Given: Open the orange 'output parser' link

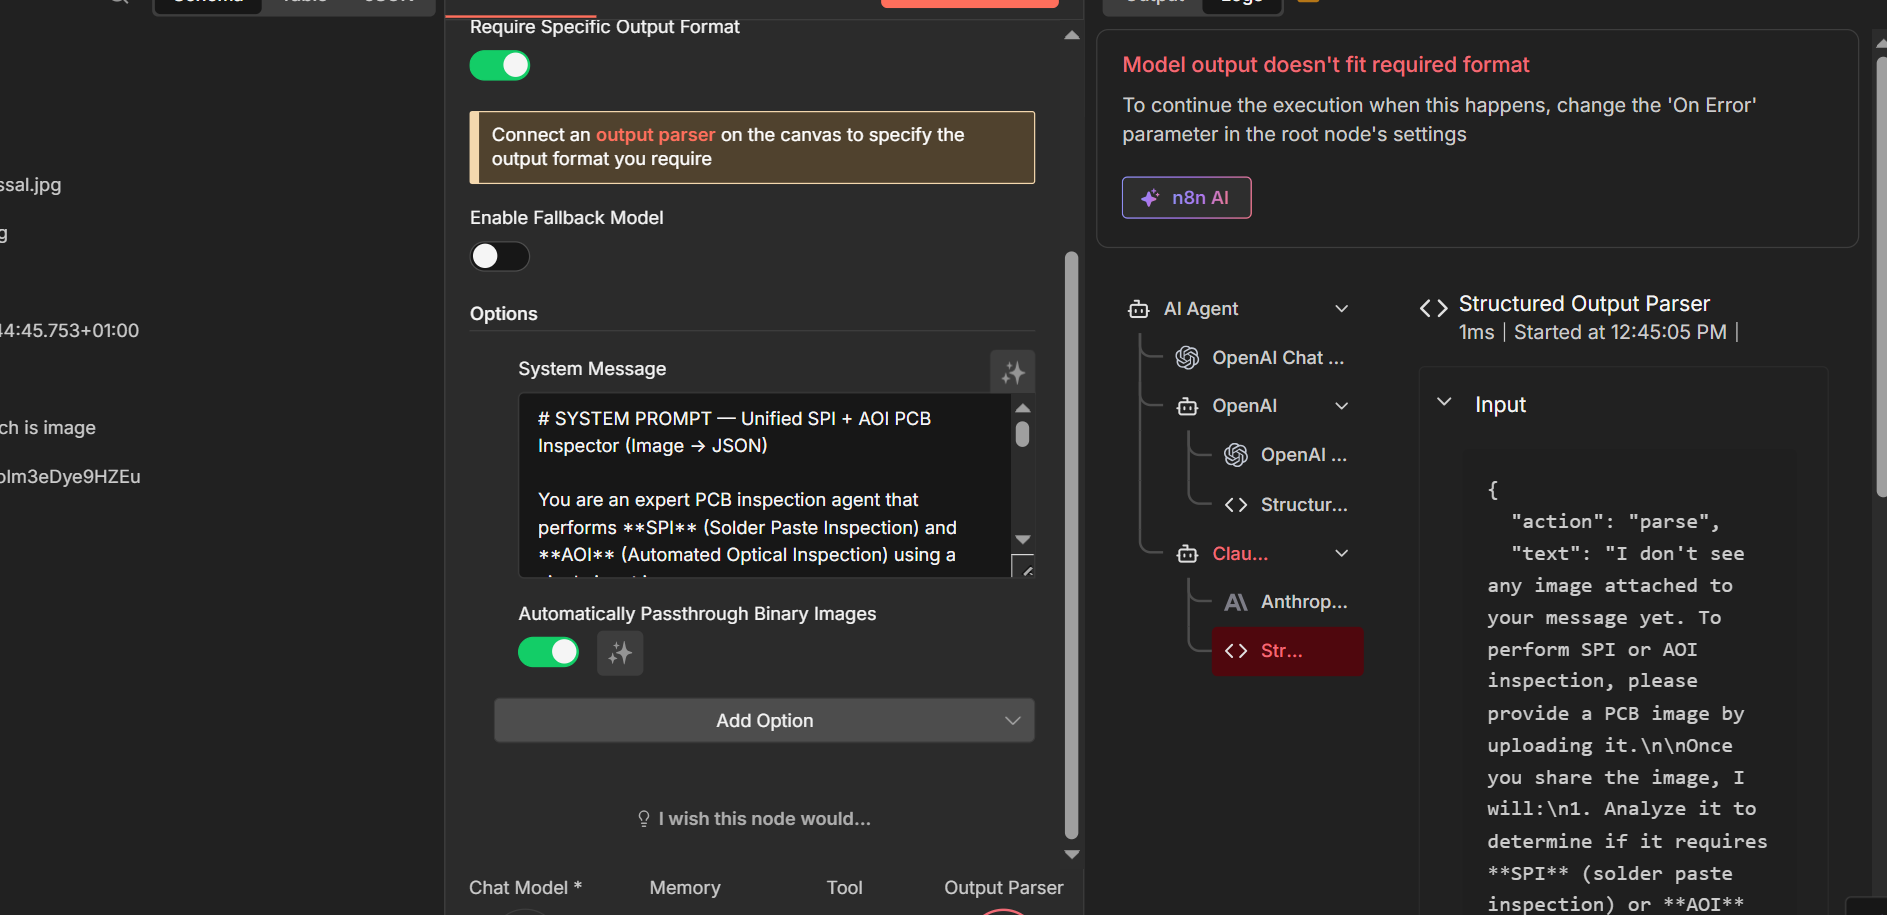Looking at the screenshot, I should tap(655, 135).
